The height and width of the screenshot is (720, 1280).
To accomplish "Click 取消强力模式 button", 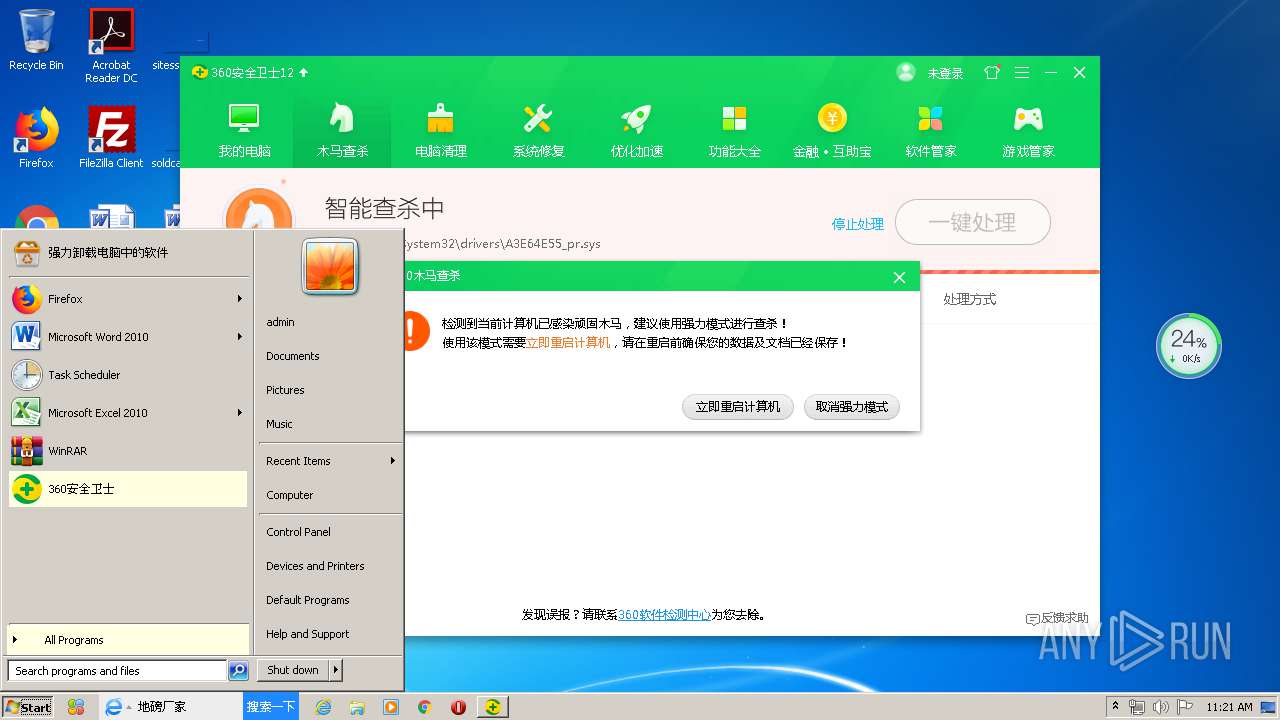I will 852,407.
